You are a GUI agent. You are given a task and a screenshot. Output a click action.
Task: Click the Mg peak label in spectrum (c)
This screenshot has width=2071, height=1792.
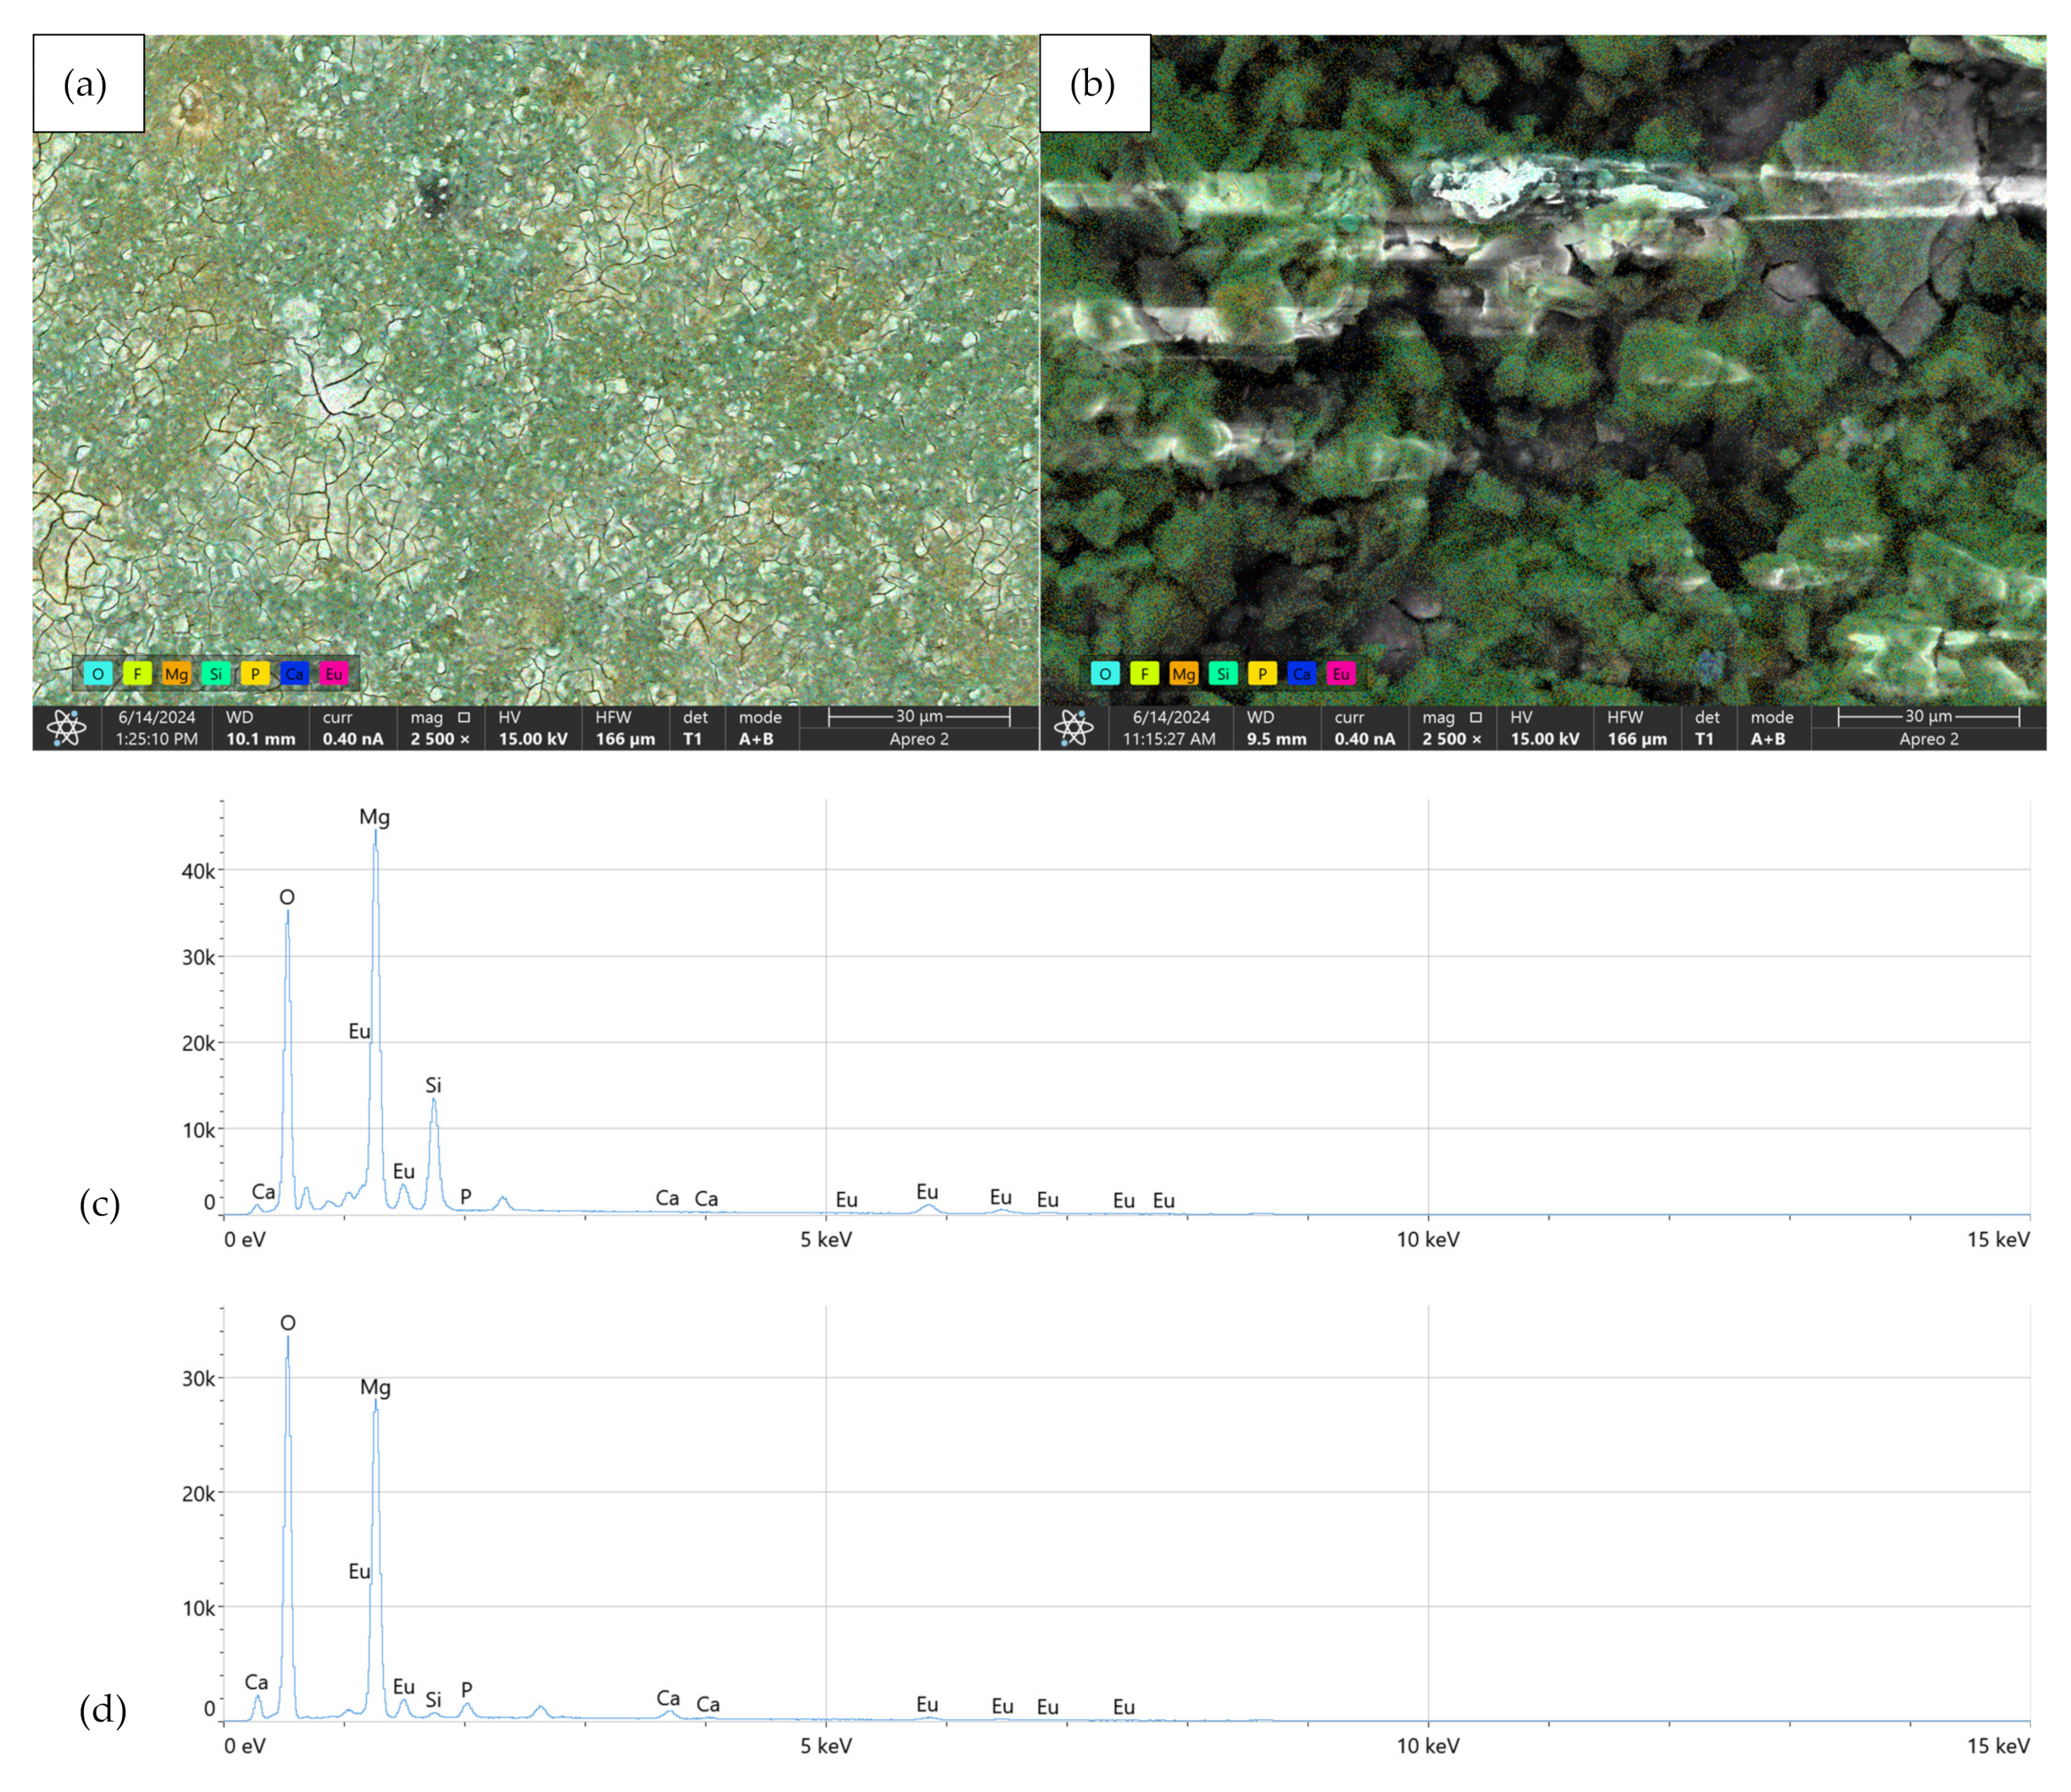[x=374, y=817]
